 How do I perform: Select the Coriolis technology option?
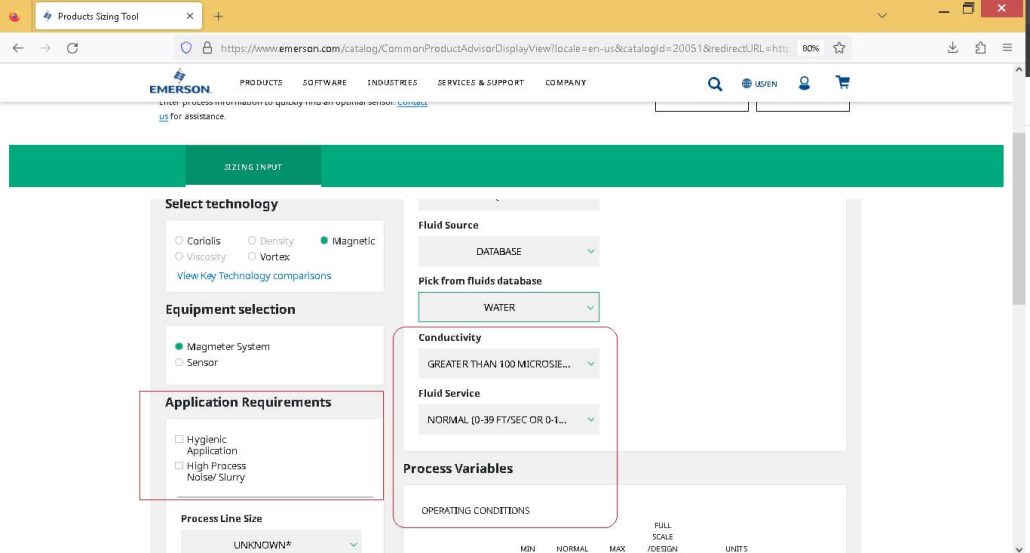pyautogui.click(x=179, y=240)
